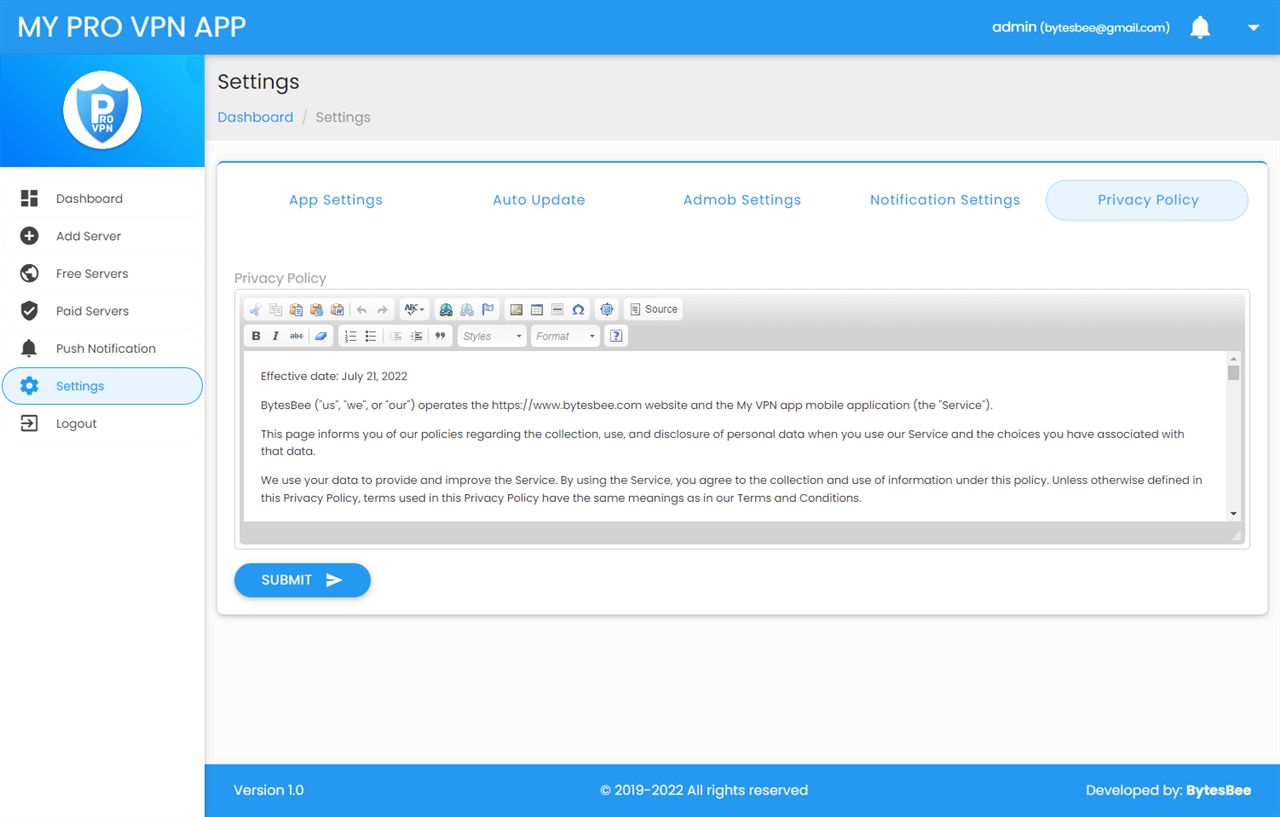Click the MY PRO VPN APP title
Viewport: 1280px width, 817px height.
coord(132,27)
